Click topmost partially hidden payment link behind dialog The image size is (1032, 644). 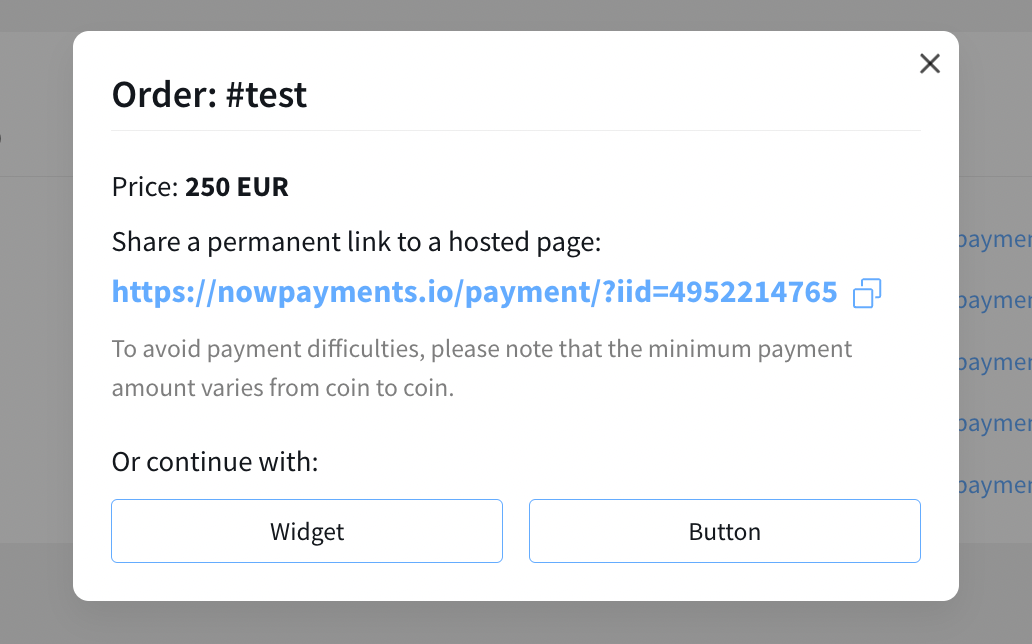(x=996, y=240)
